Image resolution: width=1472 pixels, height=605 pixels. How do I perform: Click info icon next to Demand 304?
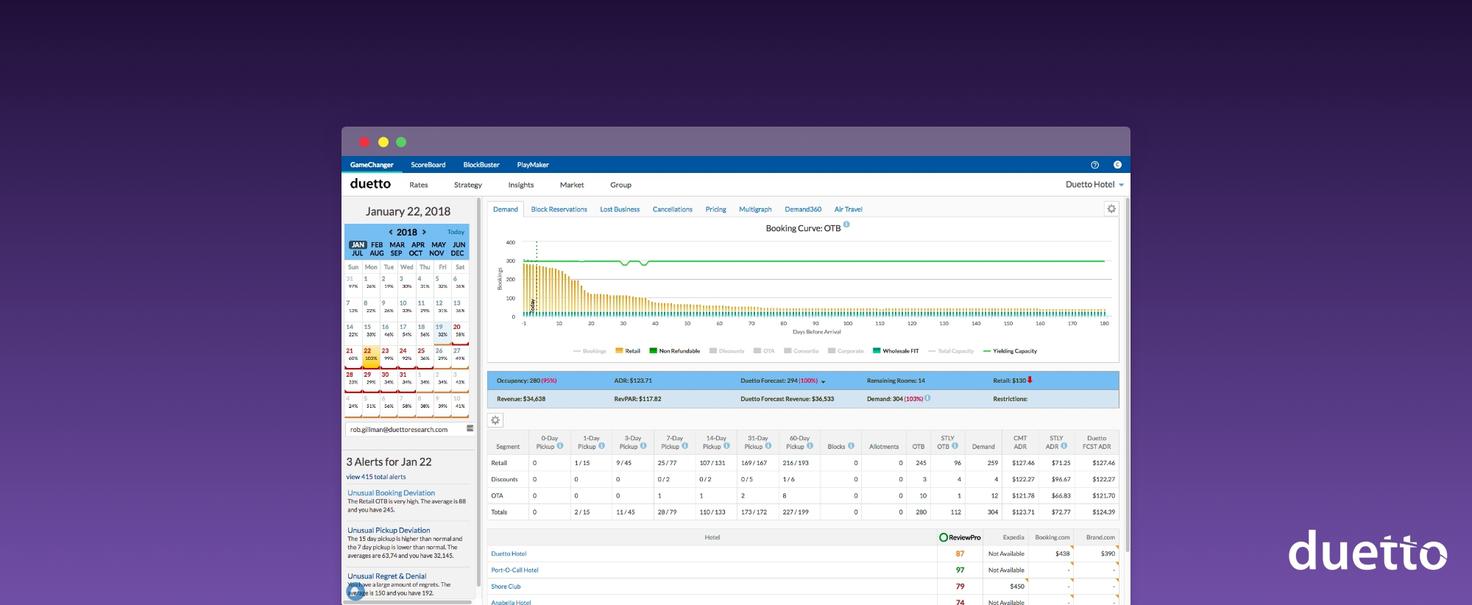(927, 398)
